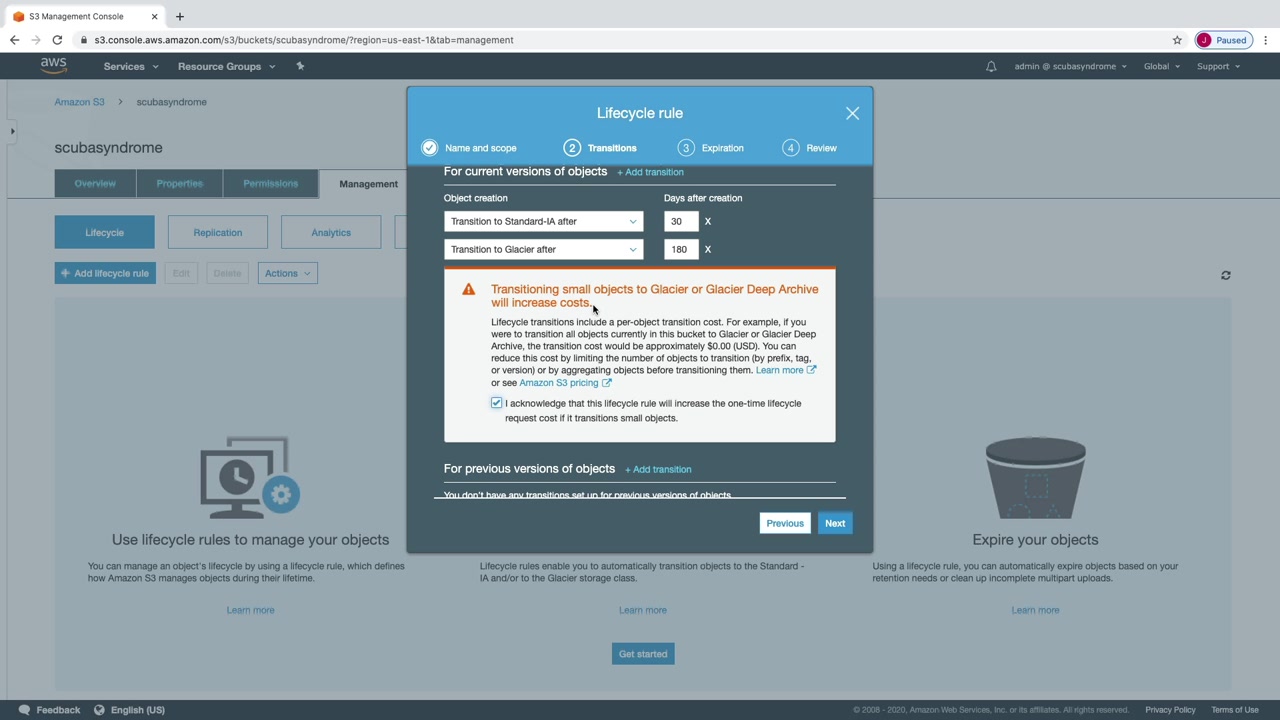Image resolution: width=1280 pixels, height=720 pixels.
Task: Refresh lifecycle rules list icon
Action: click(1225, 275)
